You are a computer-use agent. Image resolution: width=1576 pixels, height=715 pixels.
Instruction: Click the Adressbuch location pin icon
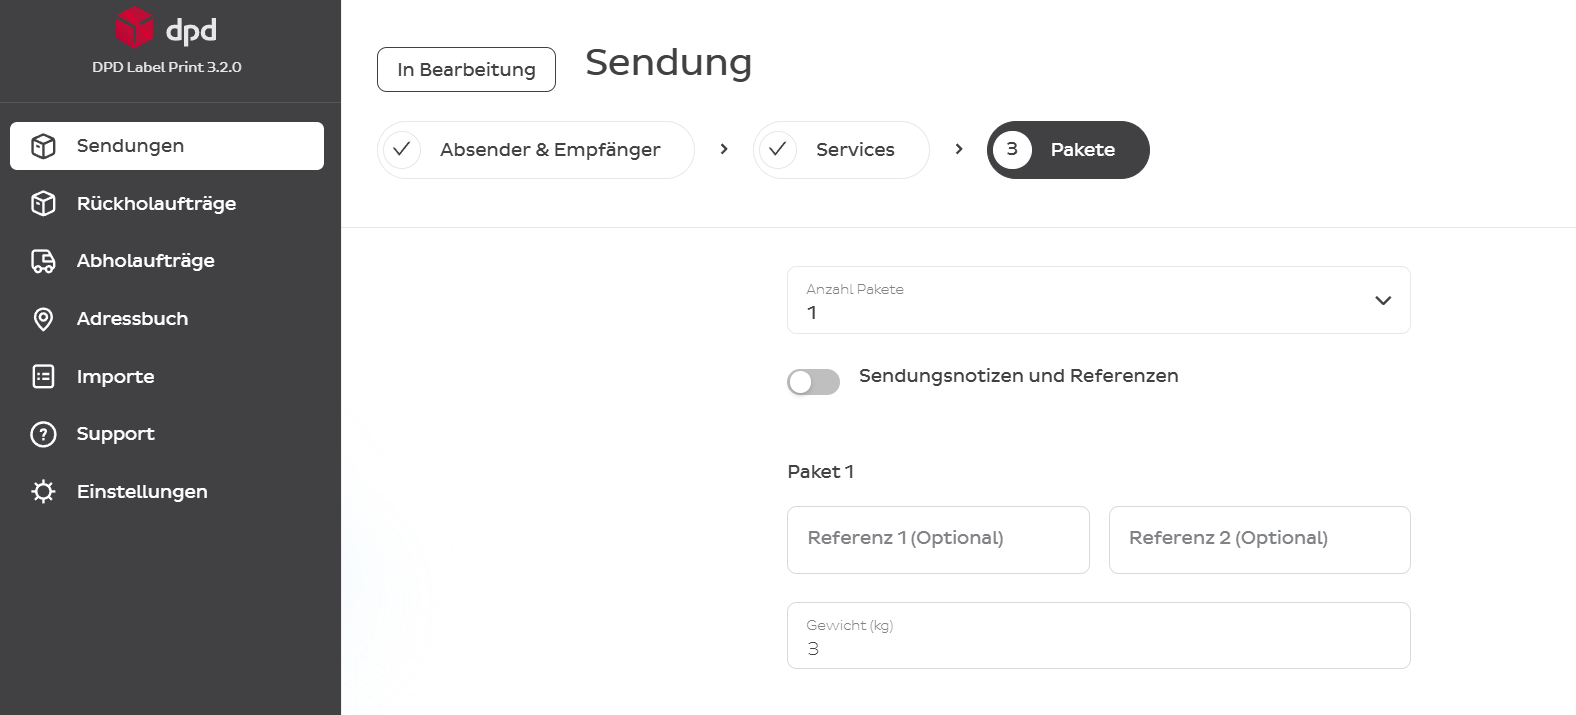pyautogui.click(x=43, y=319)
